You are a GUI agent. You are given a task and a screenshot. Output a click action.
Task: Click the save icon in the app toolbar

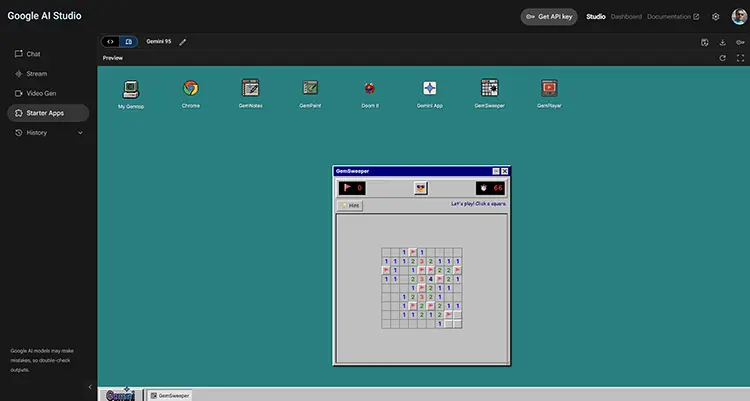point(704,43)
